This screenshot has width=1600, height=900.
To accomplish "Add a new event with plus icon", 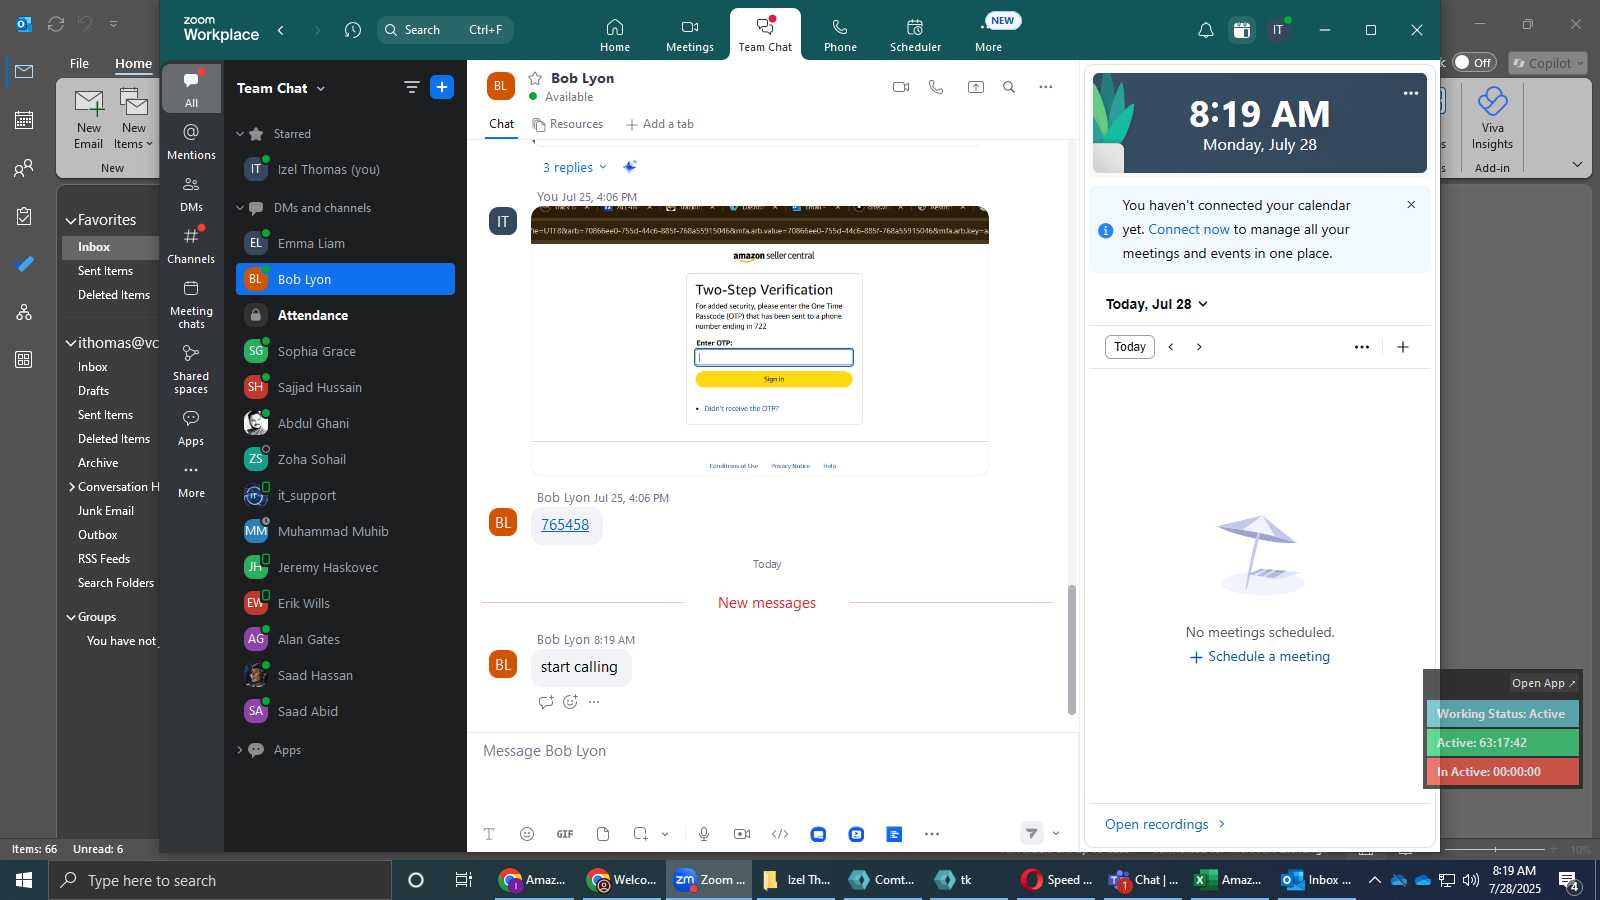I will click(1403, 347).
